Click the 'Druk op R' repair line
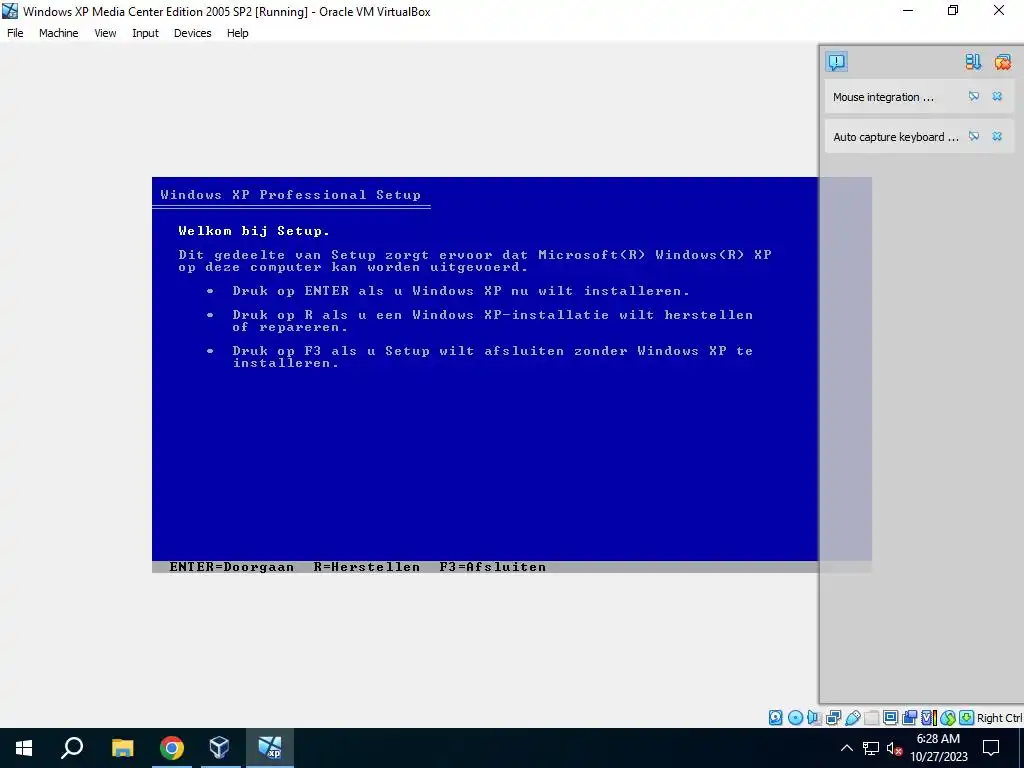The width and height of the screenshot is (1024, 768). [492, 321]
